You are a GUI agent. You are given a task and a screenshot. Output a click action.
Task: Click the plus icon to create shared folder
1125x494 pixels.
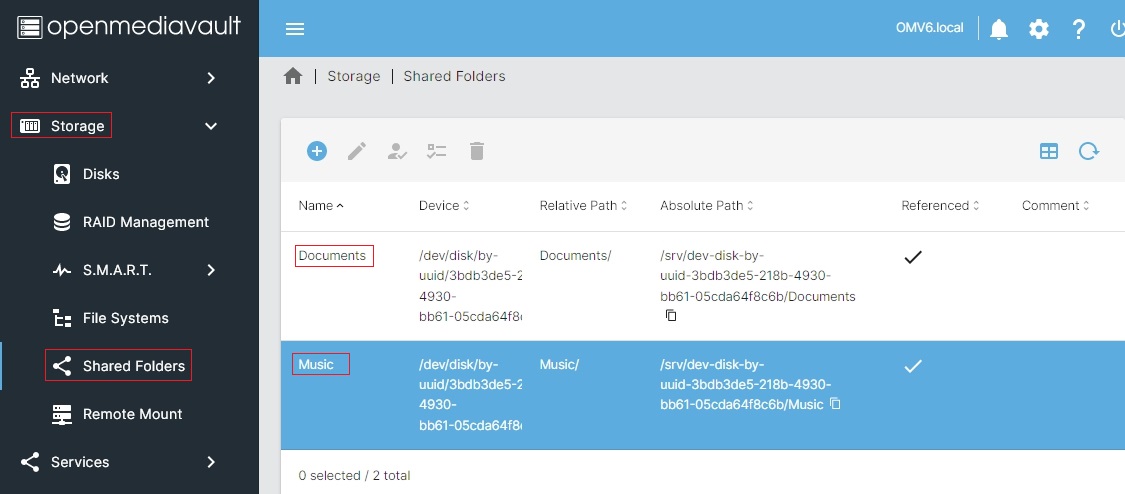click(316, 151)
